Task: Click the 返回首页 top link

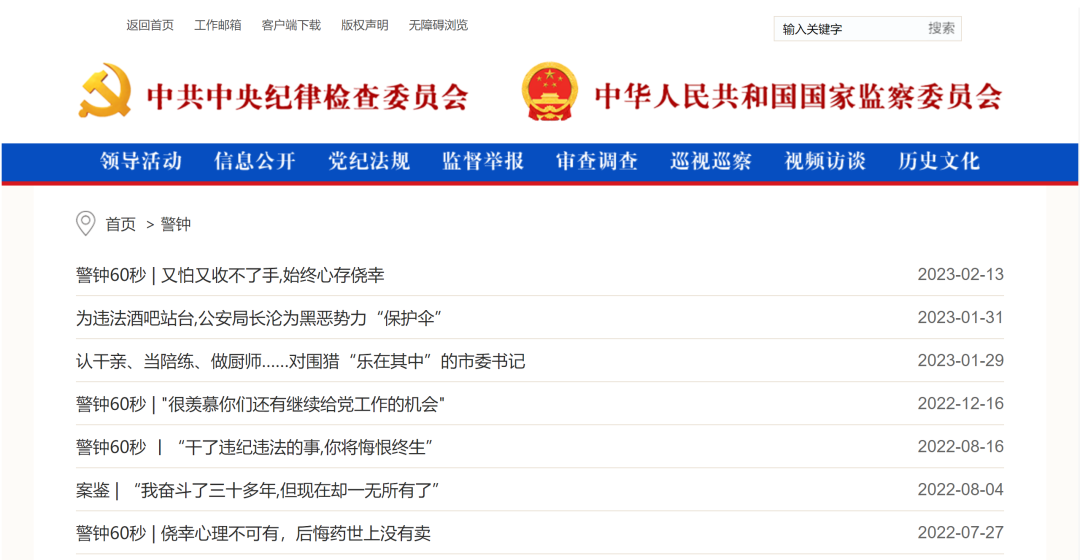Action: [150, 25]
